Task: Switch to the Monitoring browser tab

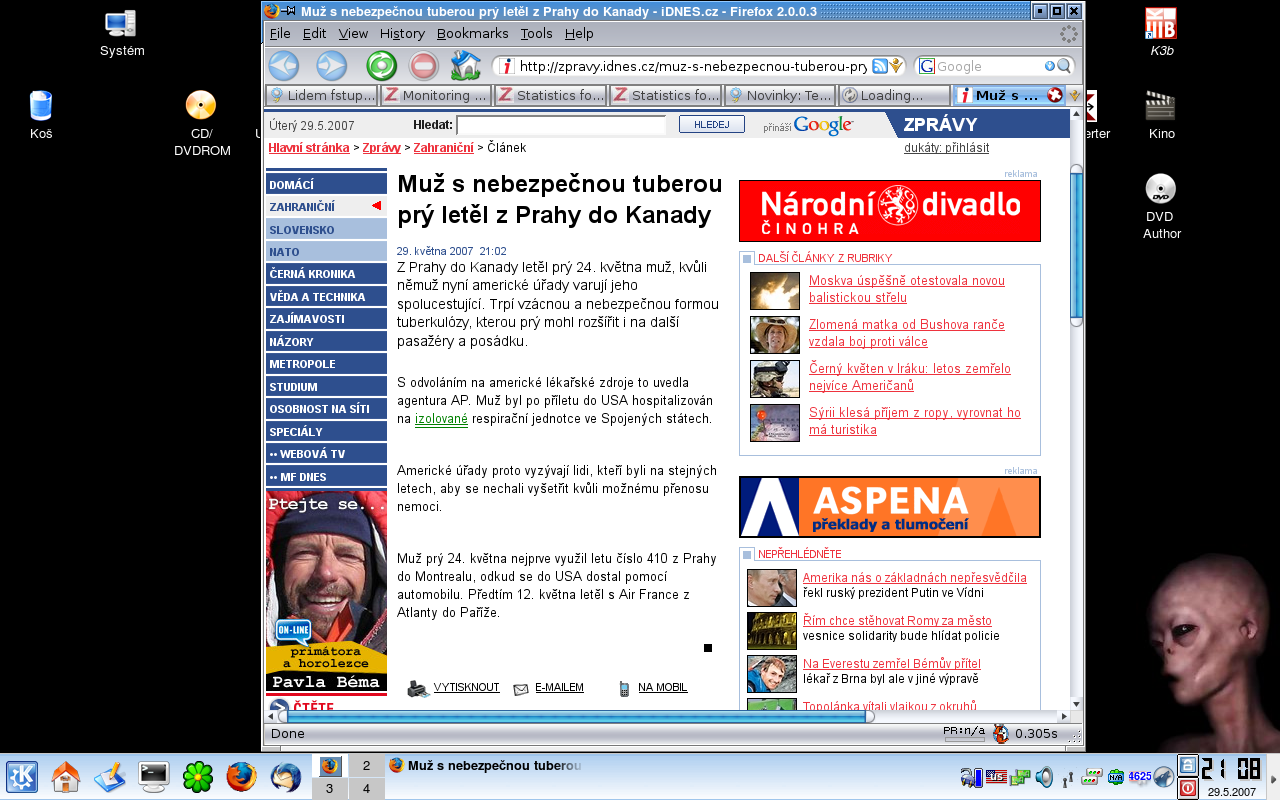Action: 435,95
